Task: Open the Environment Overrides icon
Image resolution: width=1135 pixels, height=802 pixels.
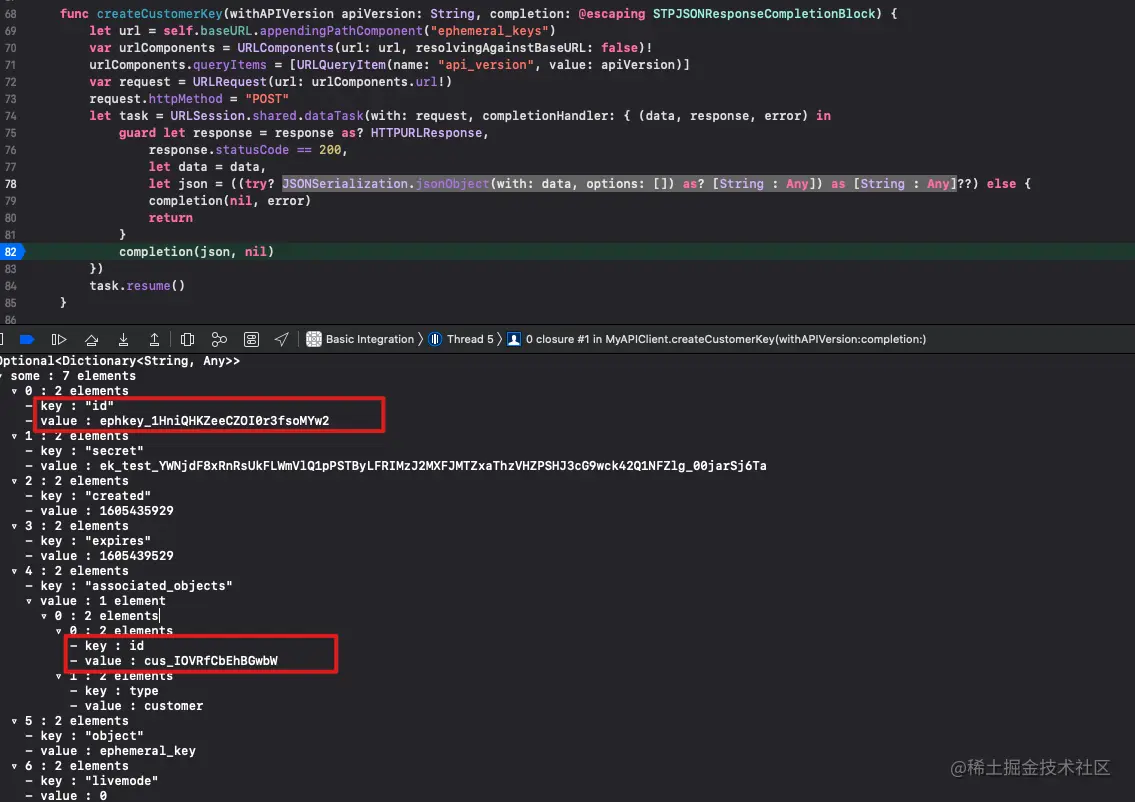Action: [251, 339]
